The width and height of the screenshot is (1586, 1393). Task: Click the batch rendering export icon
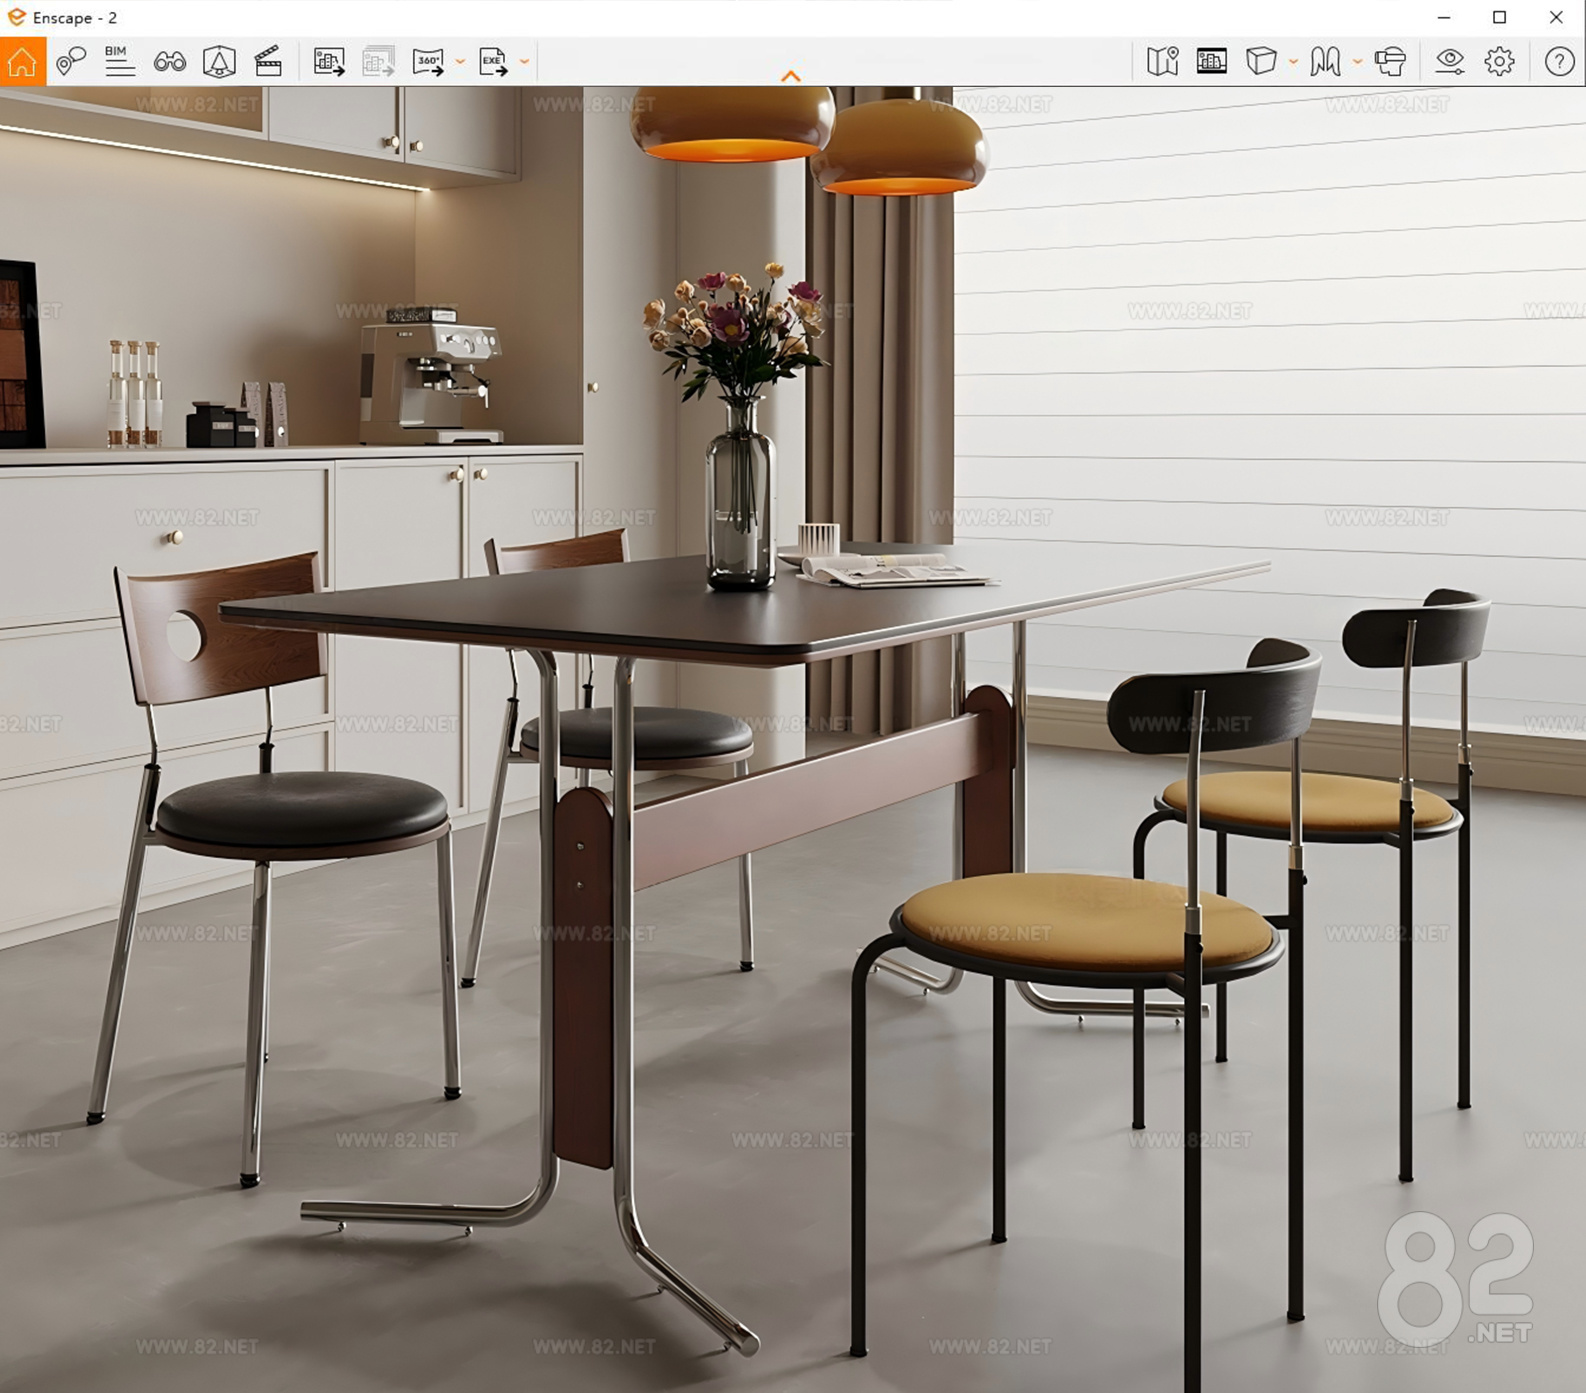coord(378,62)
